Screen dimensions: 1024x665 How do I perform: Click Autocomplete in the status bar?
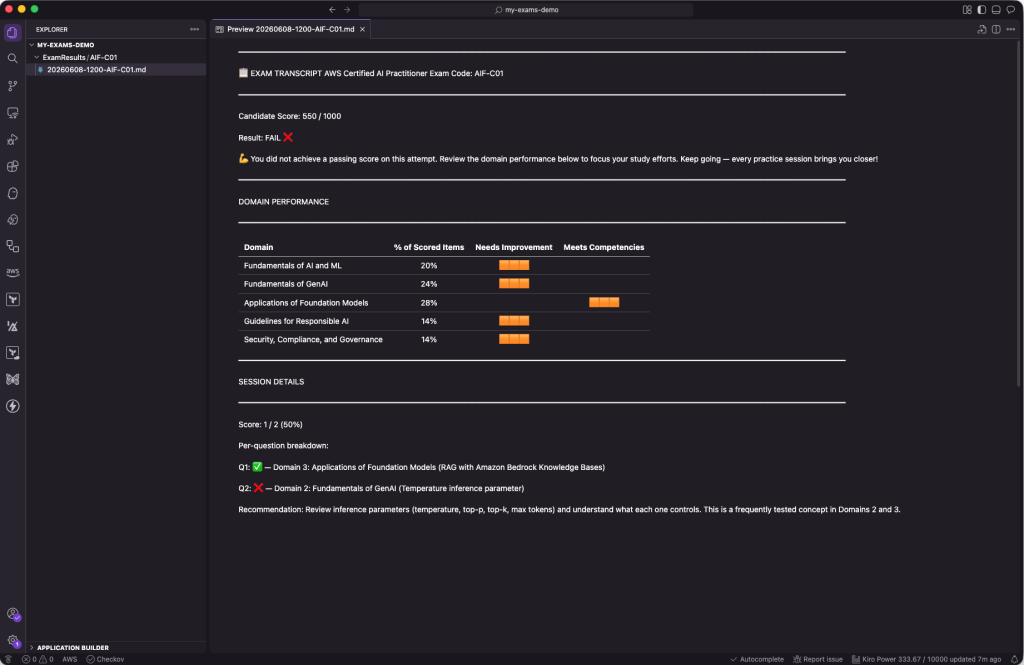(x=757, y=659)
